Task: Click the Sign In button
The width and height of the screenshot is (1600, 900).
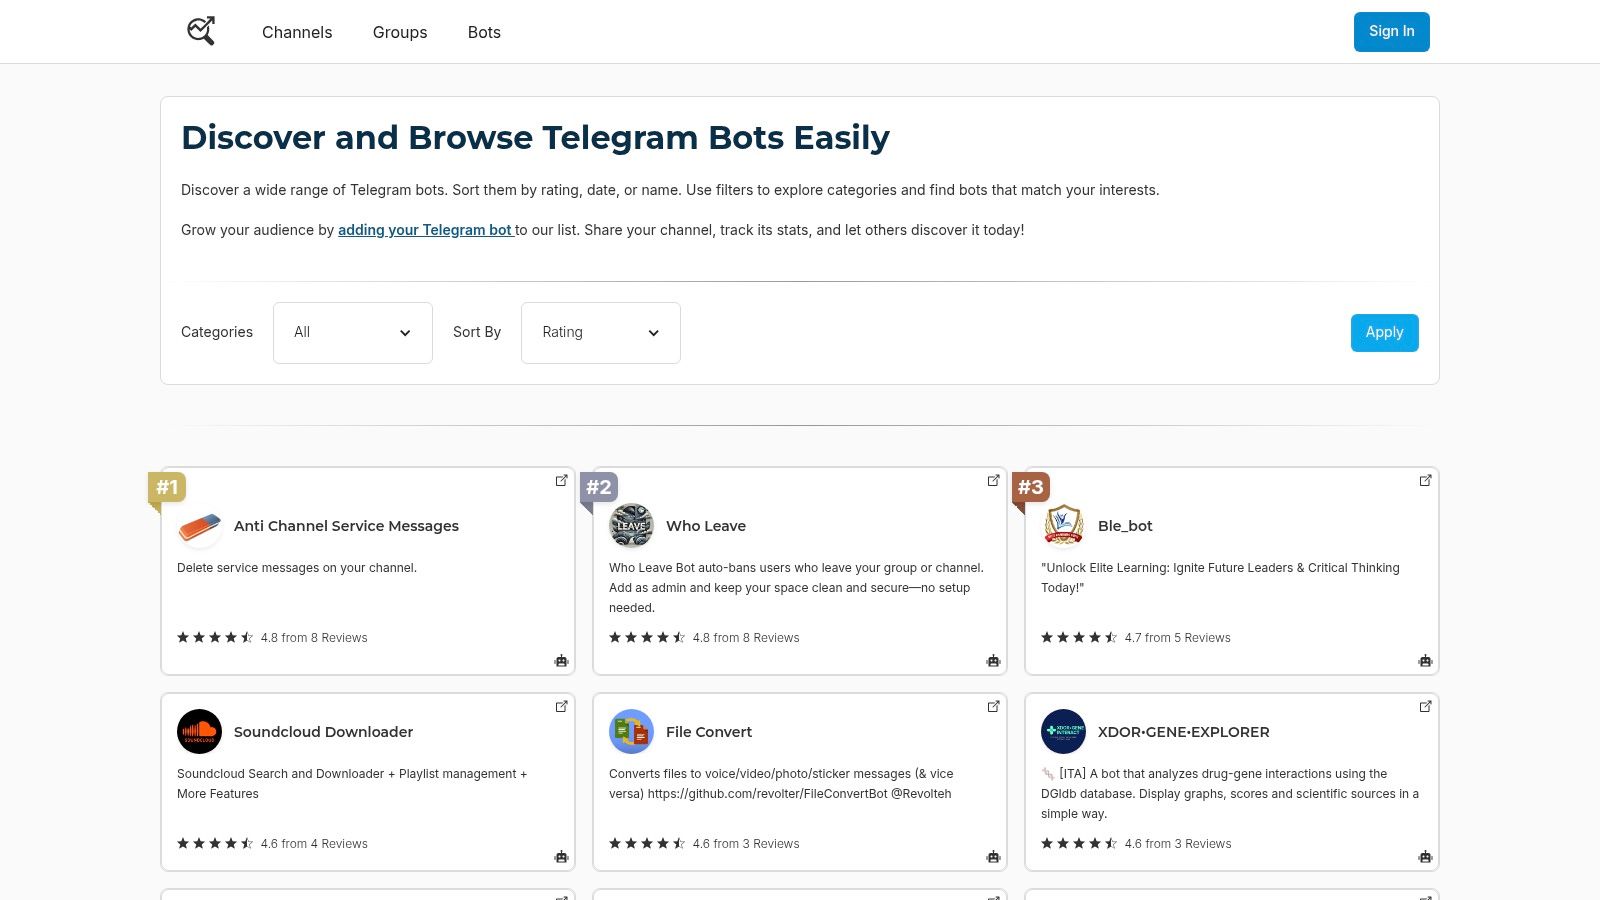Action: (1392, 32)
